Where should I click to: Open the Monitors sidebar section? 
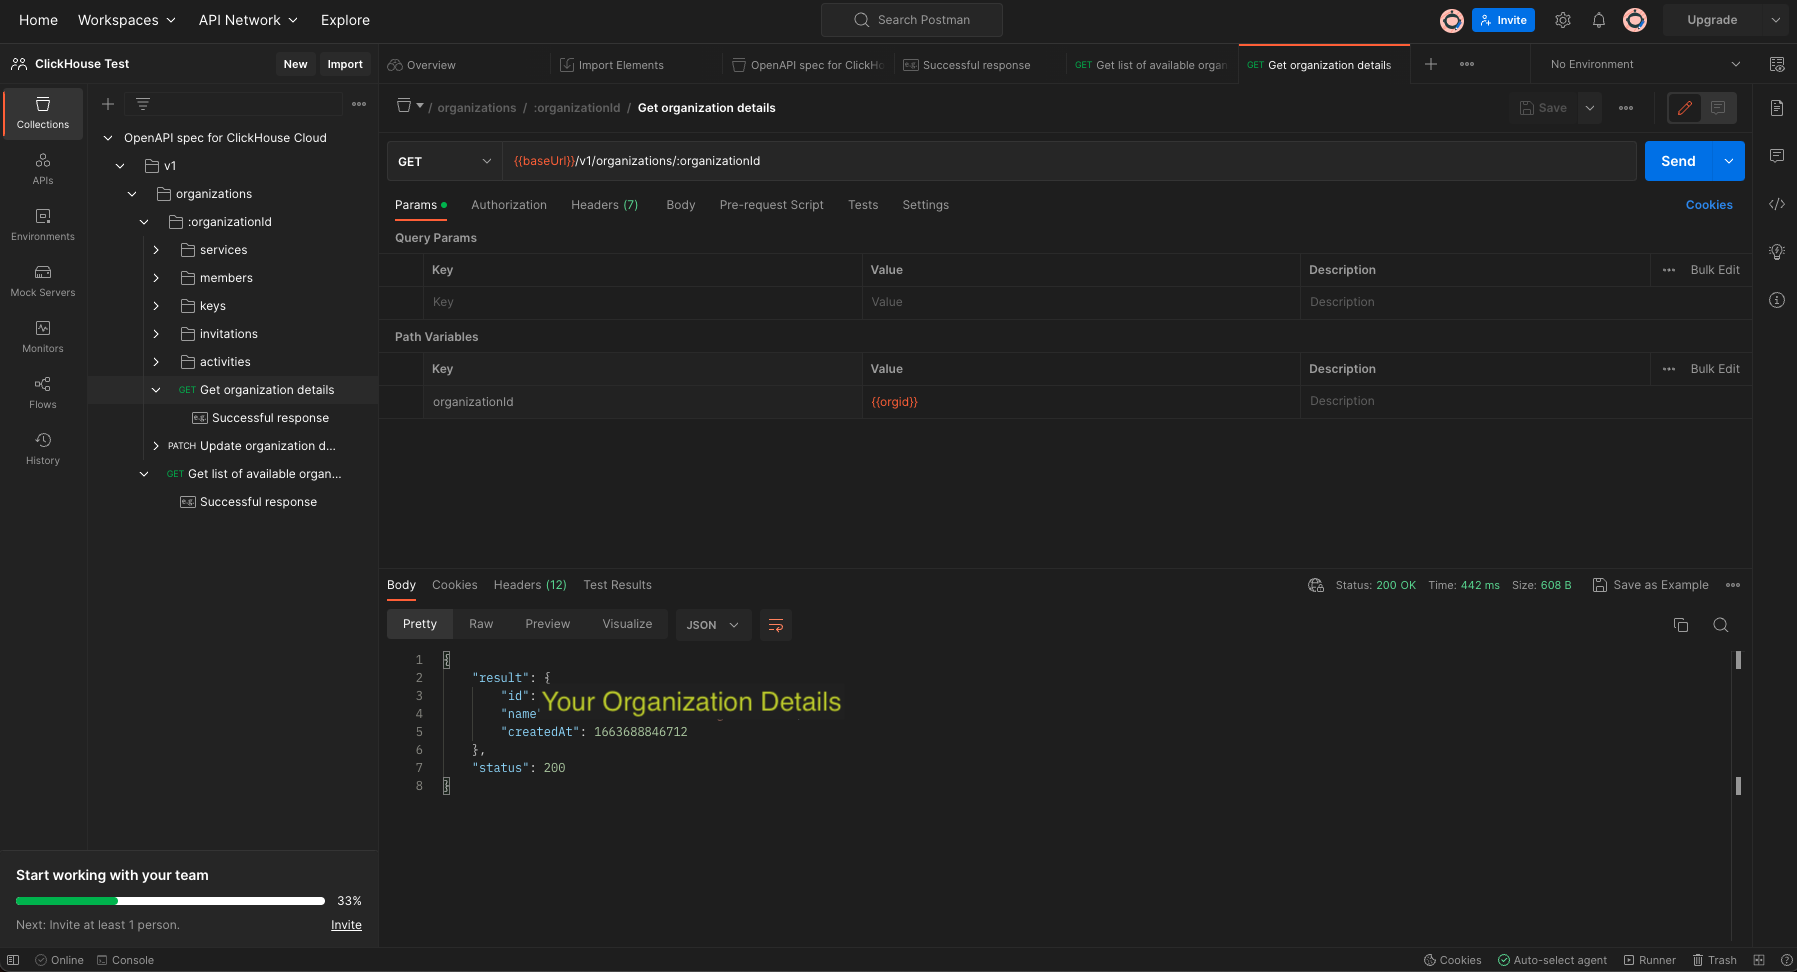pyautogui.click(x=43, y=336)
